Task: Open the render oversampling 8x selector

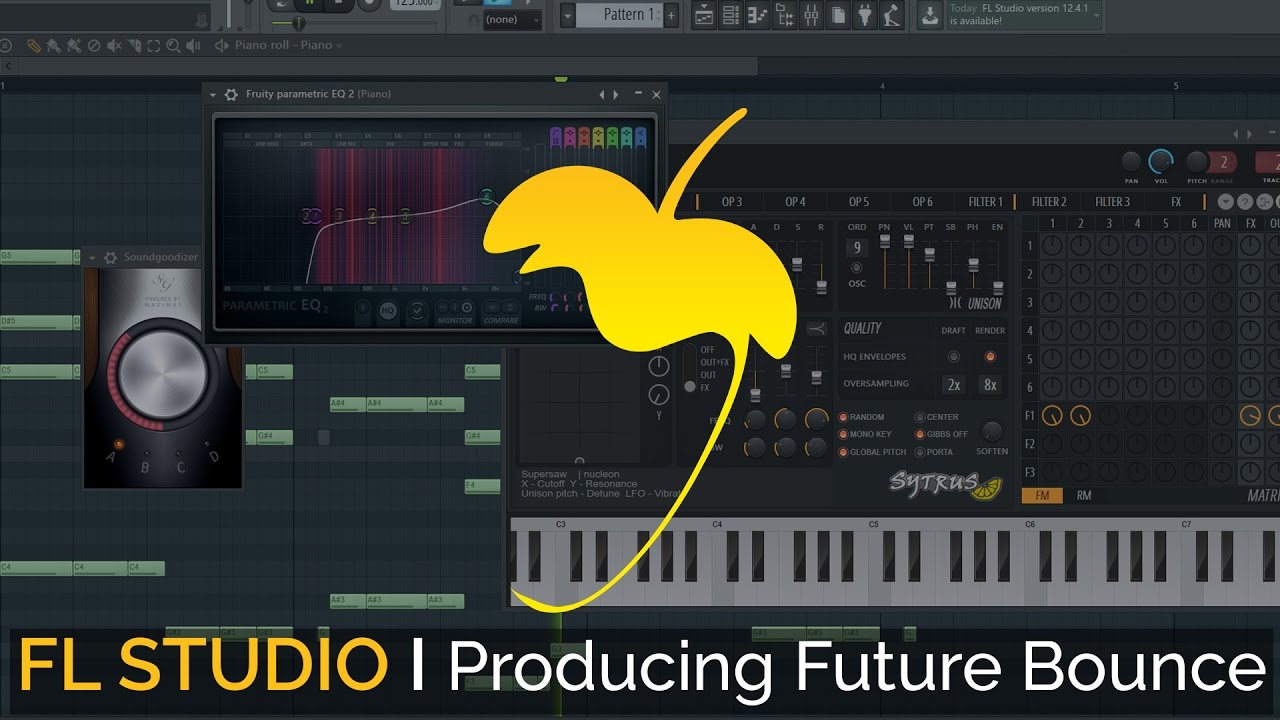Action: 990,384
